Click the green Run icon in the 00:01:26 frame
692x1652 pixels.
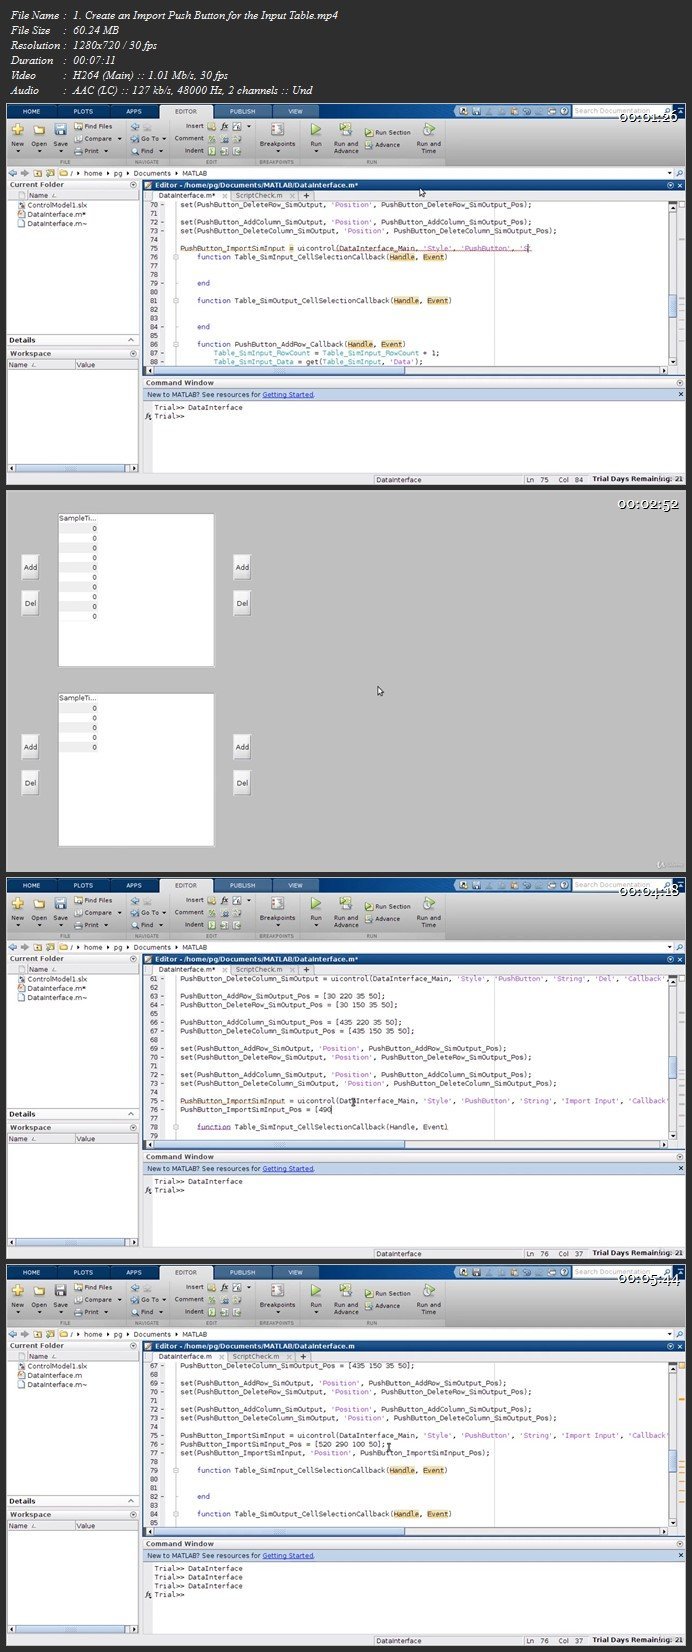pos(316,129)
